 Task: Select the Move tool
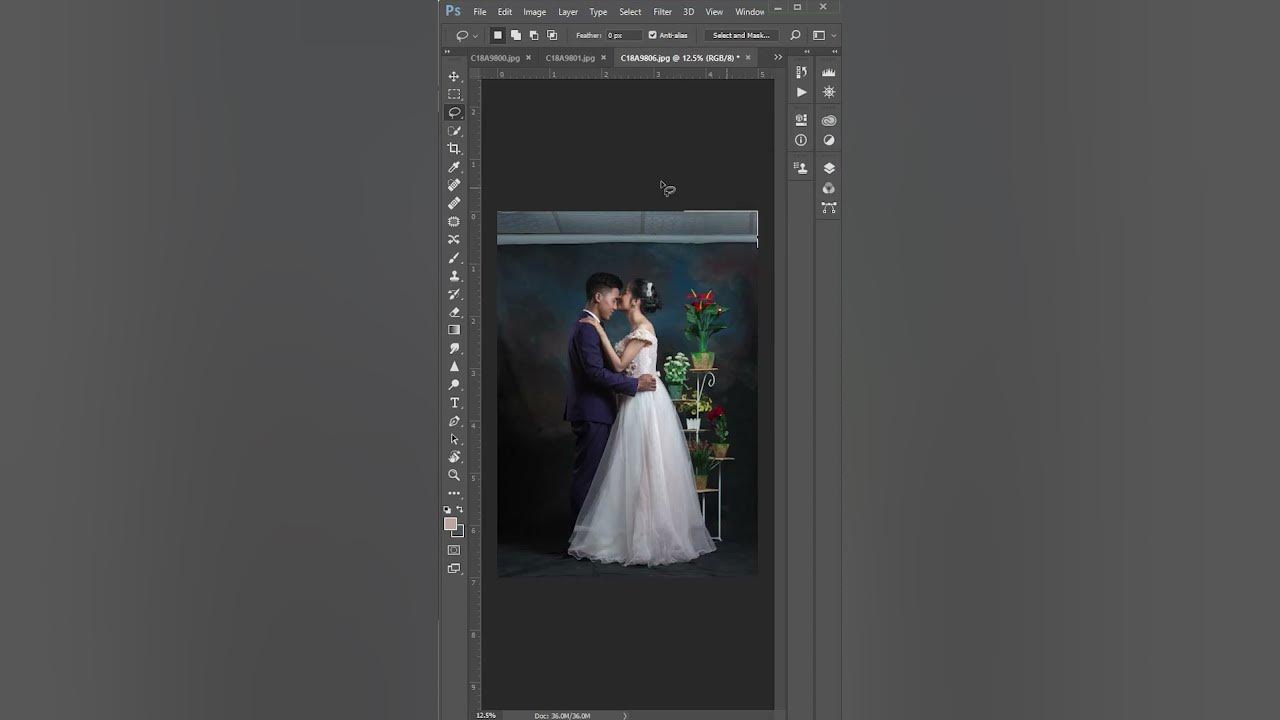point(454,76)
